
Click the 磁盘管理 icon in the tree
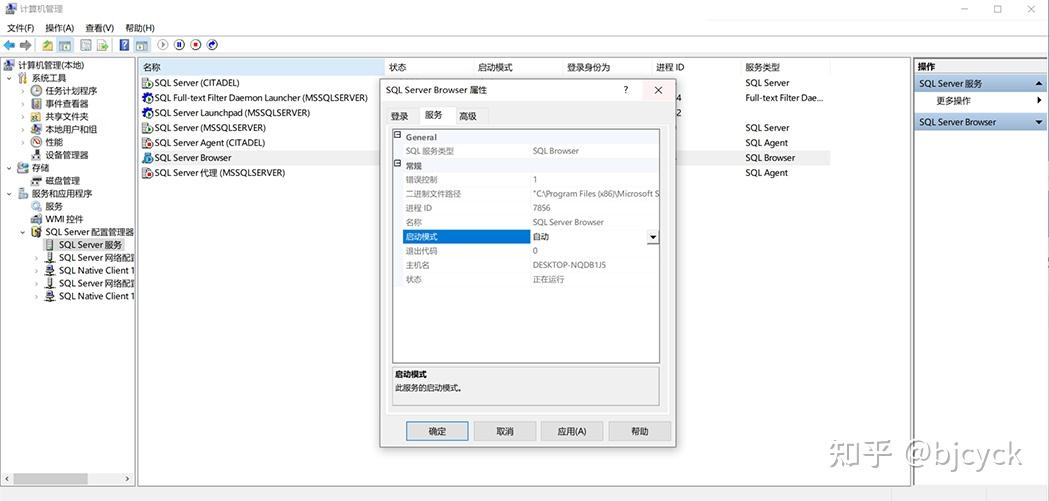tap(36, 181)
